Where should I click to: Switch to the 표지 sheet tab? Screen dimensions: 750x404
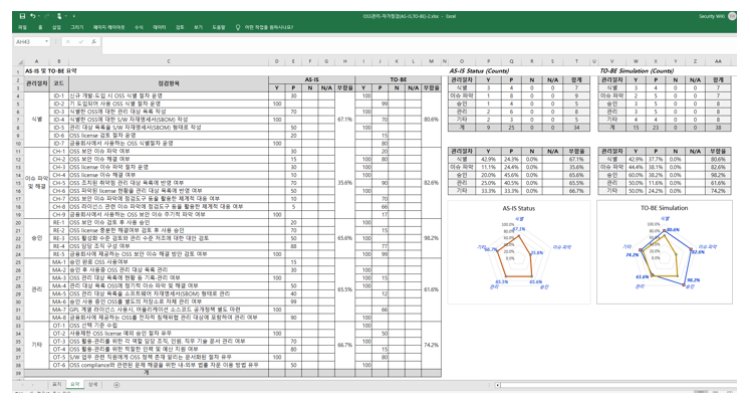(x=57, y=383)
